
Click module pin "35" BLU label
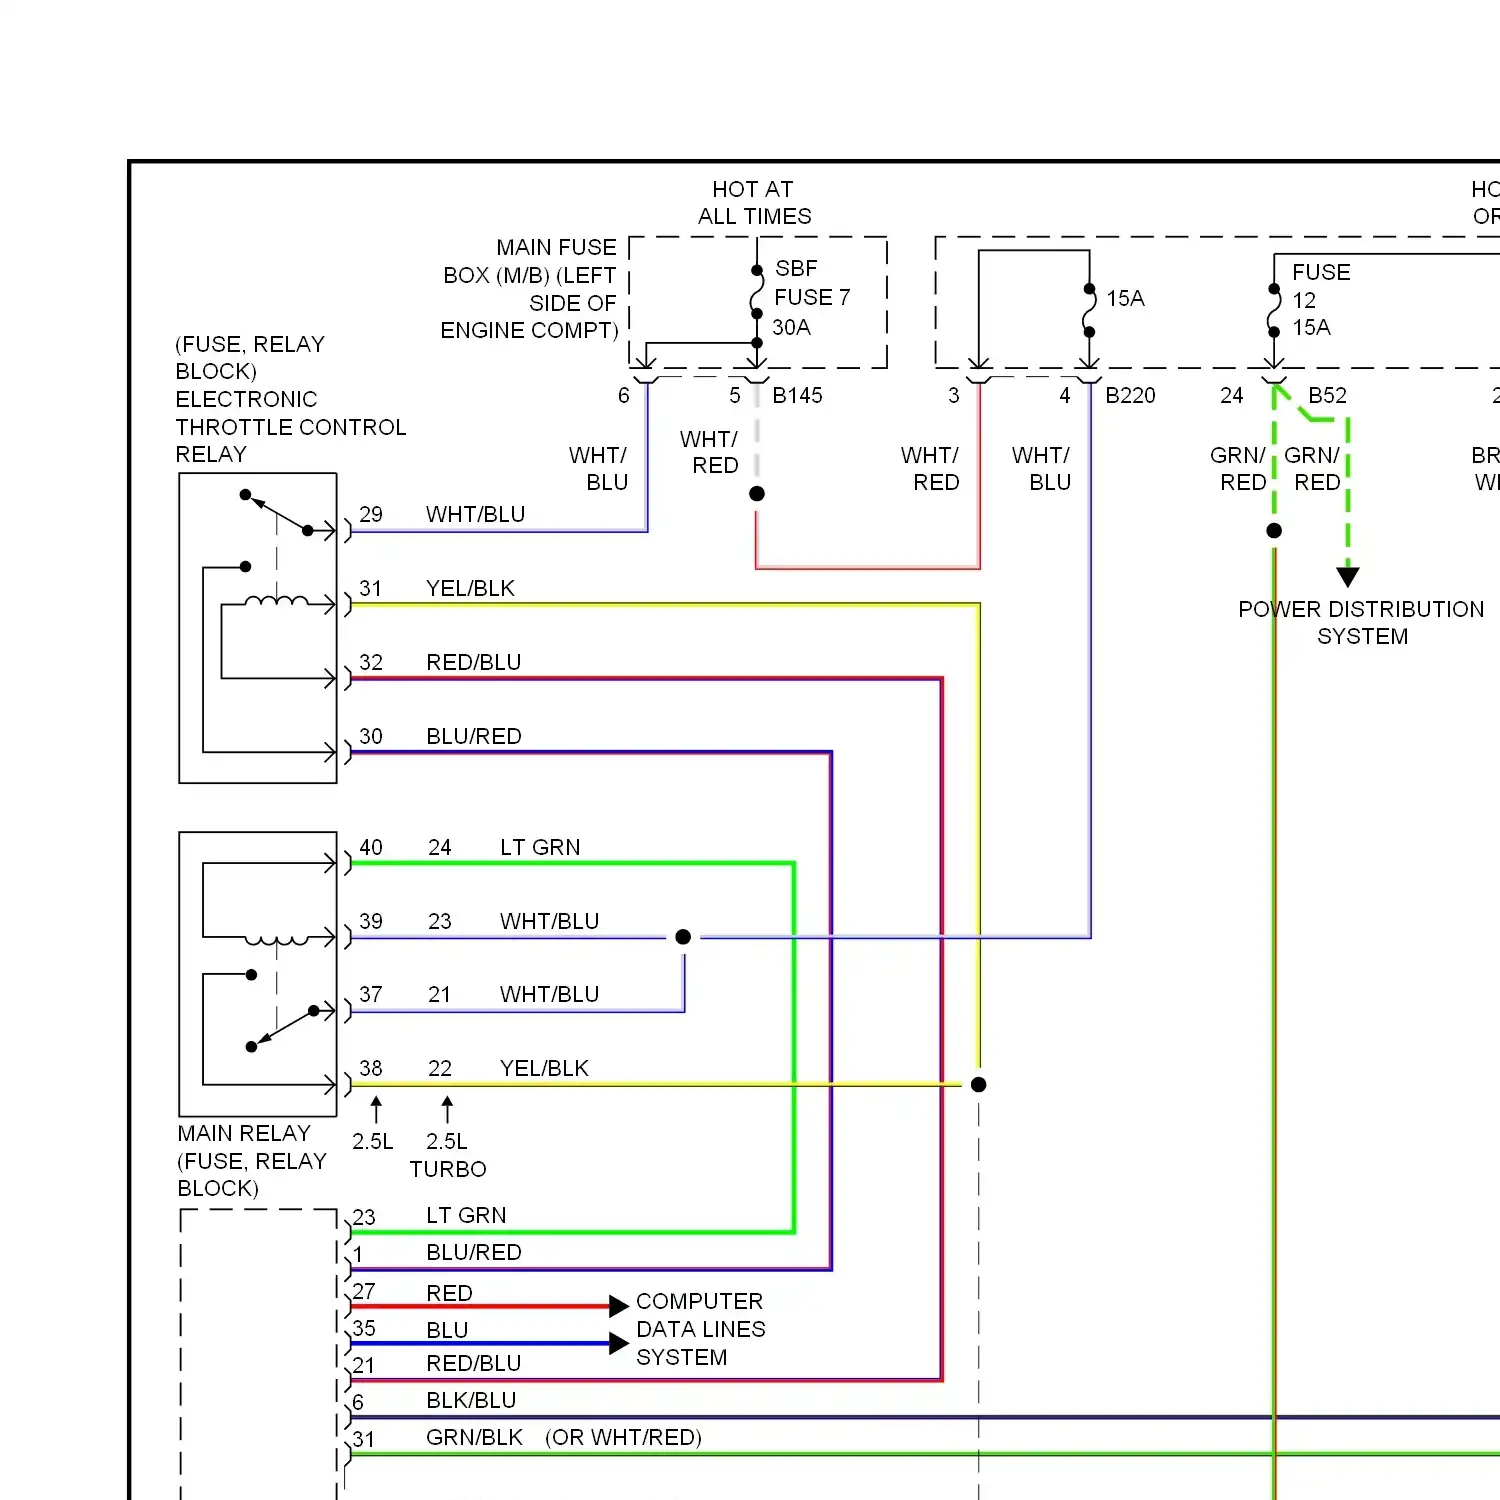(x=447, y=1330)
